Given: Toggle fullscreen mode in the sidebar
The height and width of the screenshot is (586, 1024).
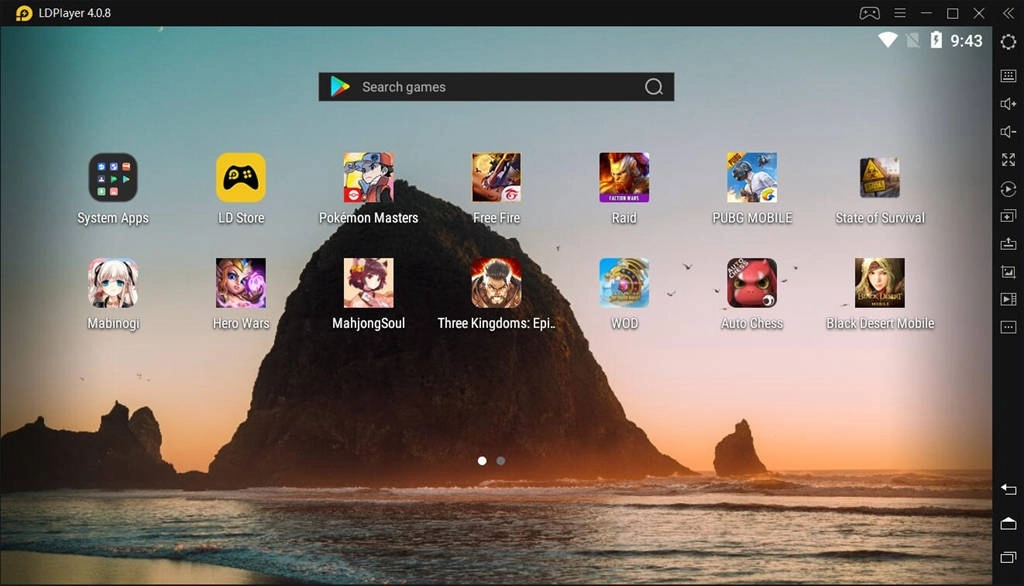Looking at the screenshot, I should pos(1008,160).
